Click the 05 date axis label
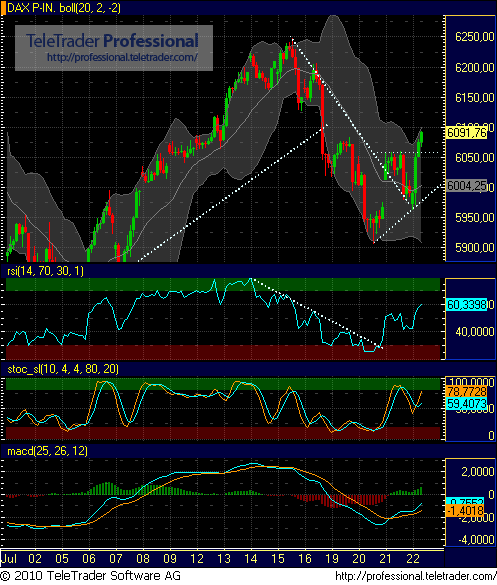Screen dimensions: 497x585 pyautogui.click(x=62, y=559)
